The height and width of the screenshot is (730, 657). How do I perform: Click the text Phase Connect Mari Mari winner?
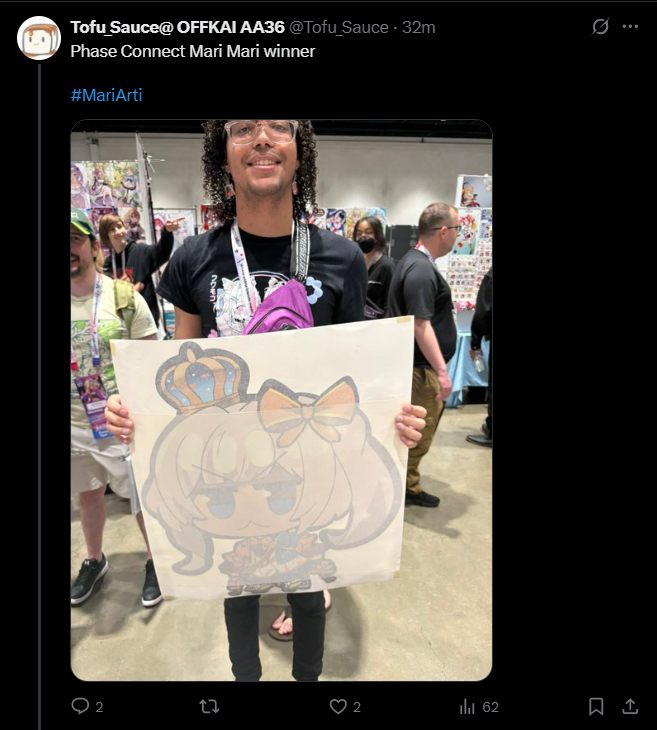click(x=193, y=51)
